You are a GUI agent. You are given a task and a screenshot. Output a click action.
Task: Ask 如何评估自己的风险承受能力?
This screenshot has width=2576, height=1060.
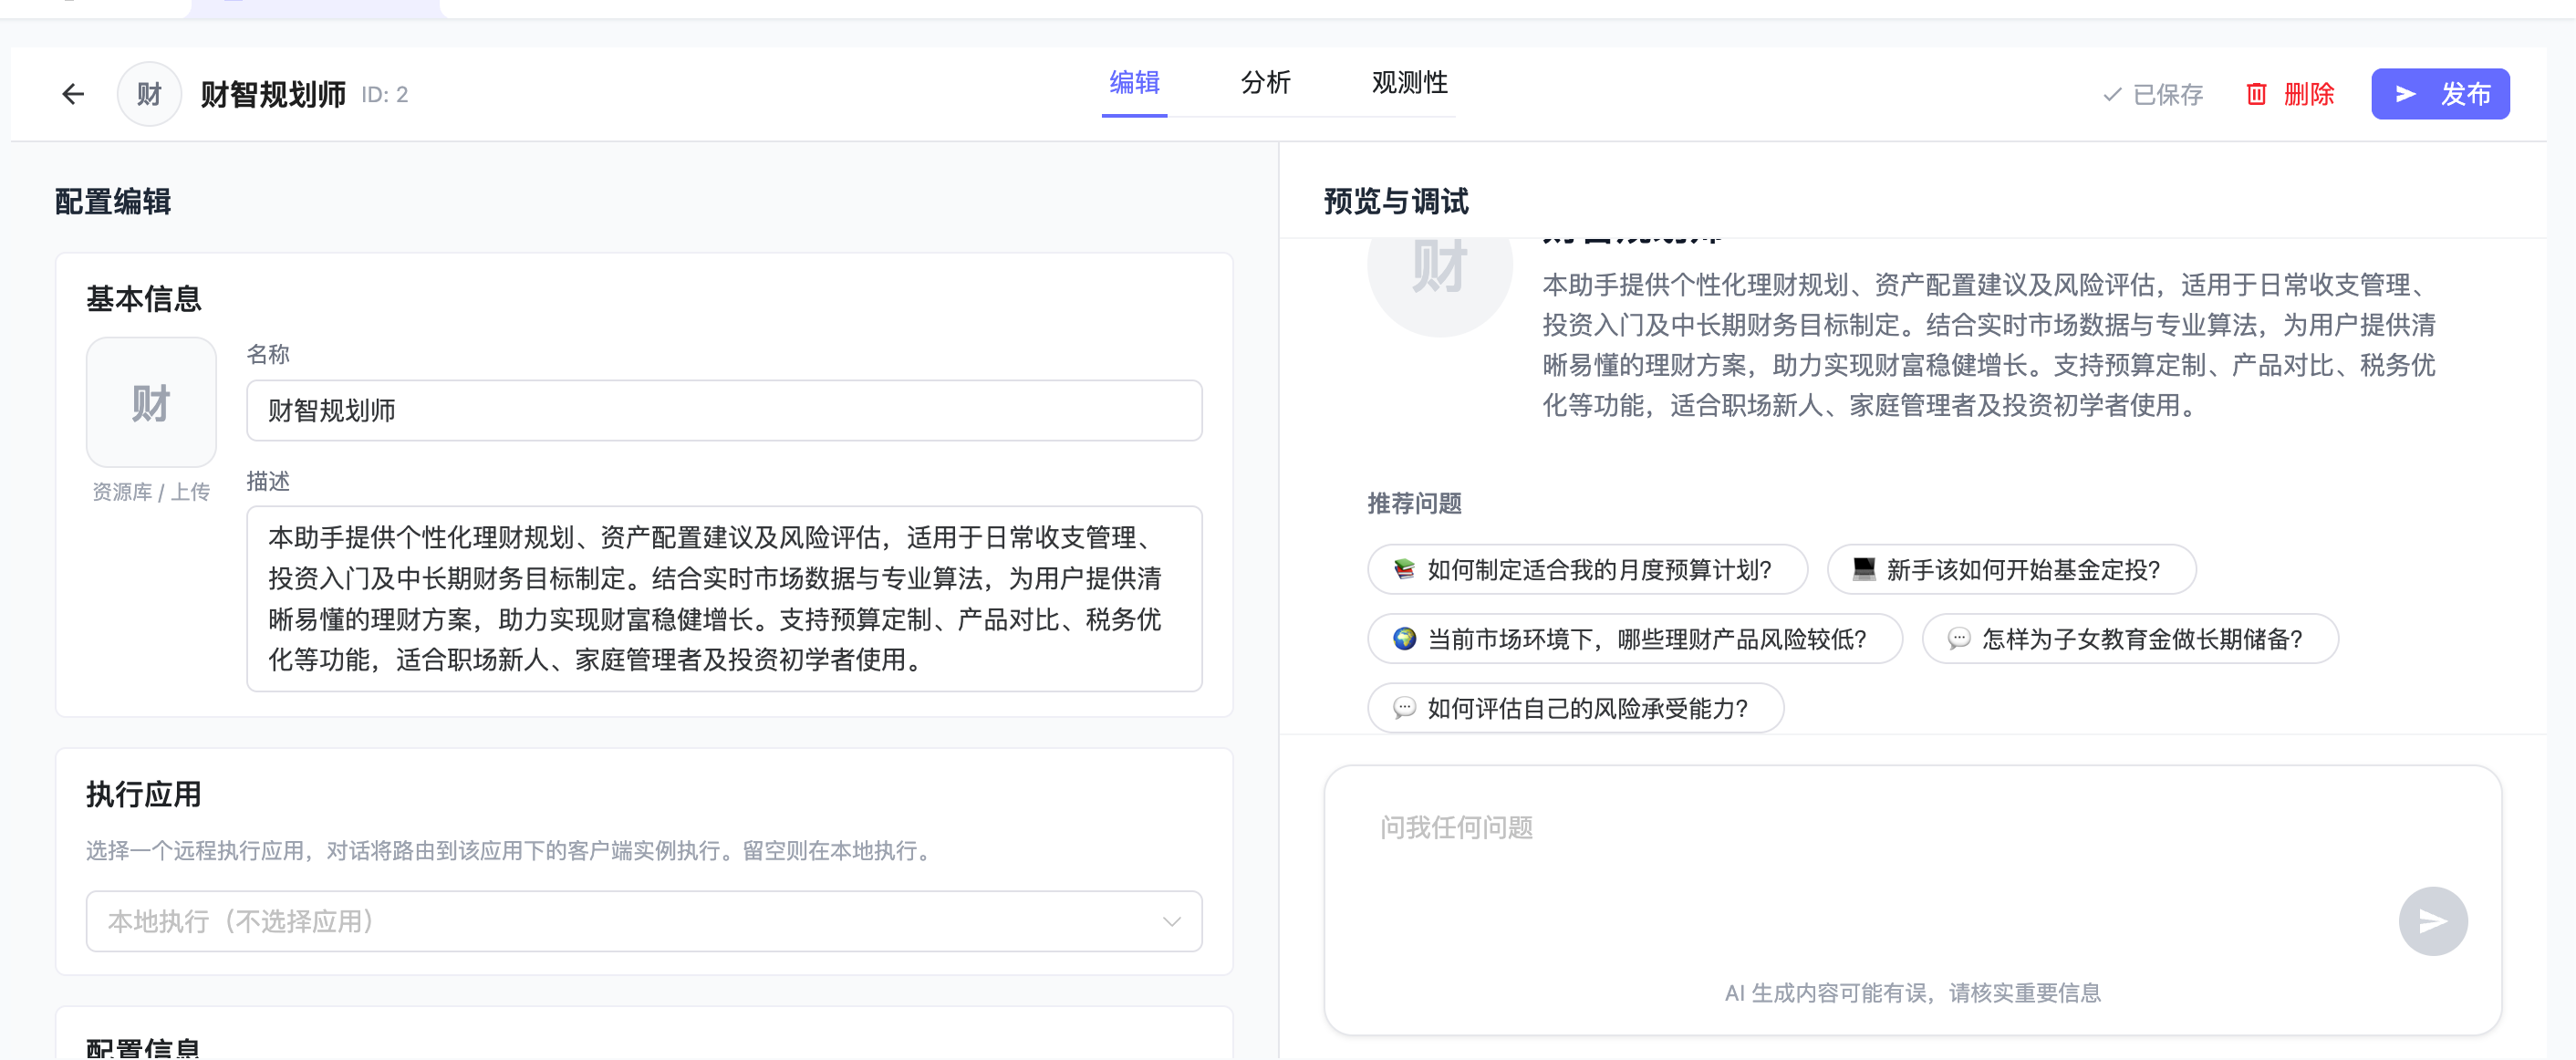click(x=1575, y=708)
